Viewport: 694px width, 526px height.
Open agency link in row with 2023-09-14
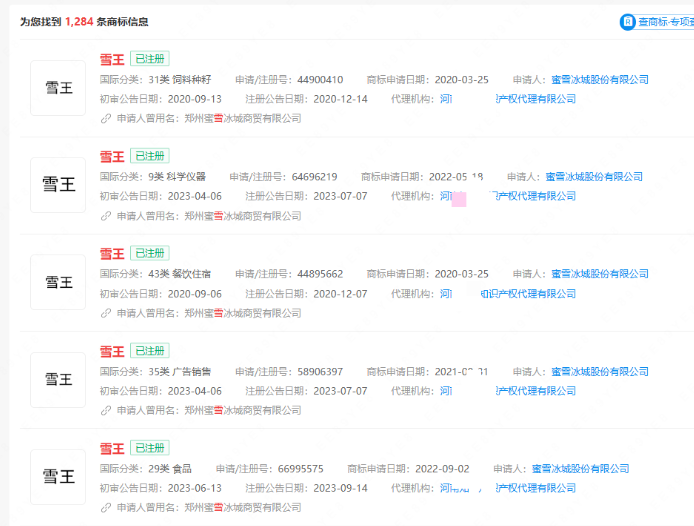tap(508, 488)
